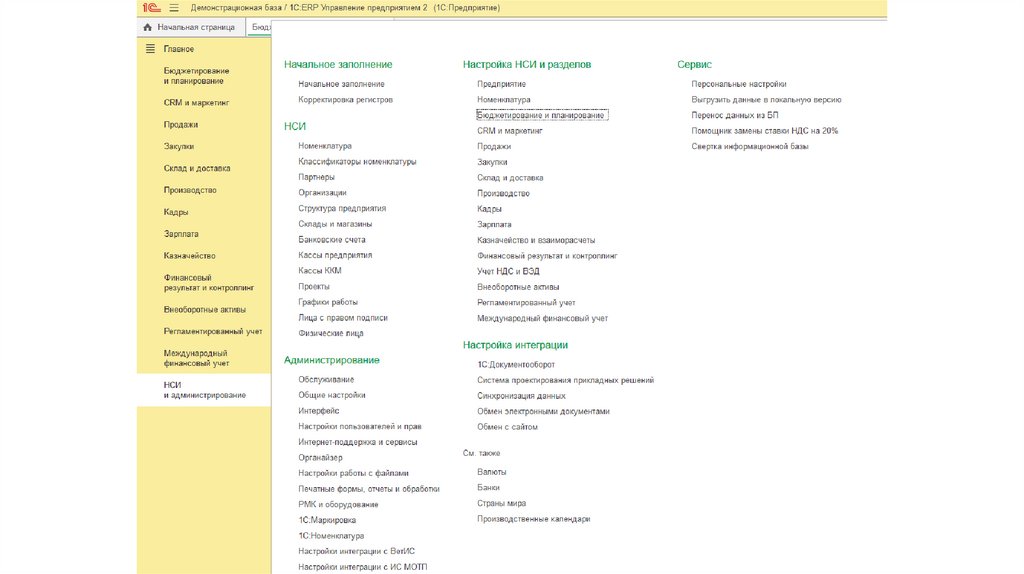
Task: Open Финансовый результат и контроллинг in sidebar
Action: (209, 283)
